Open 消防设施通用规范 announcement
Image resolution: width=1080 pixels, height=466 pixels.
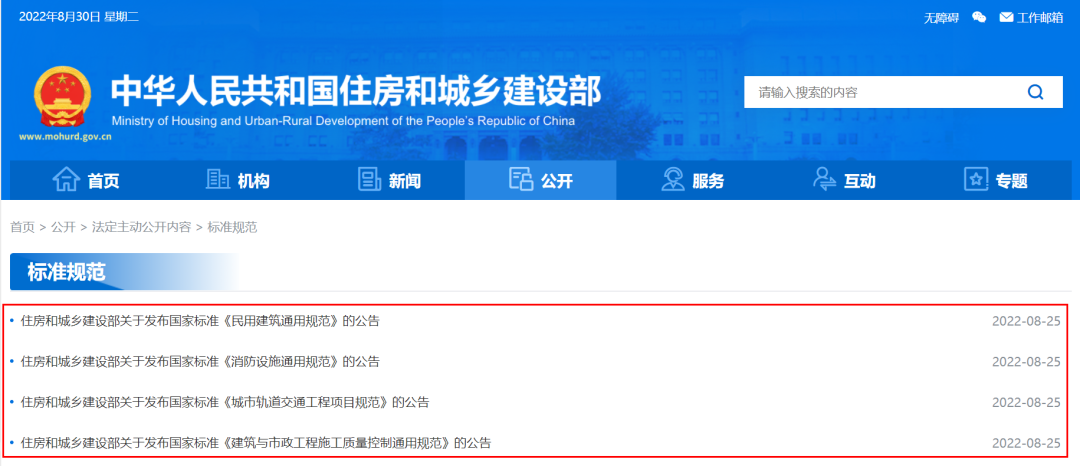(x=200, y=361)
